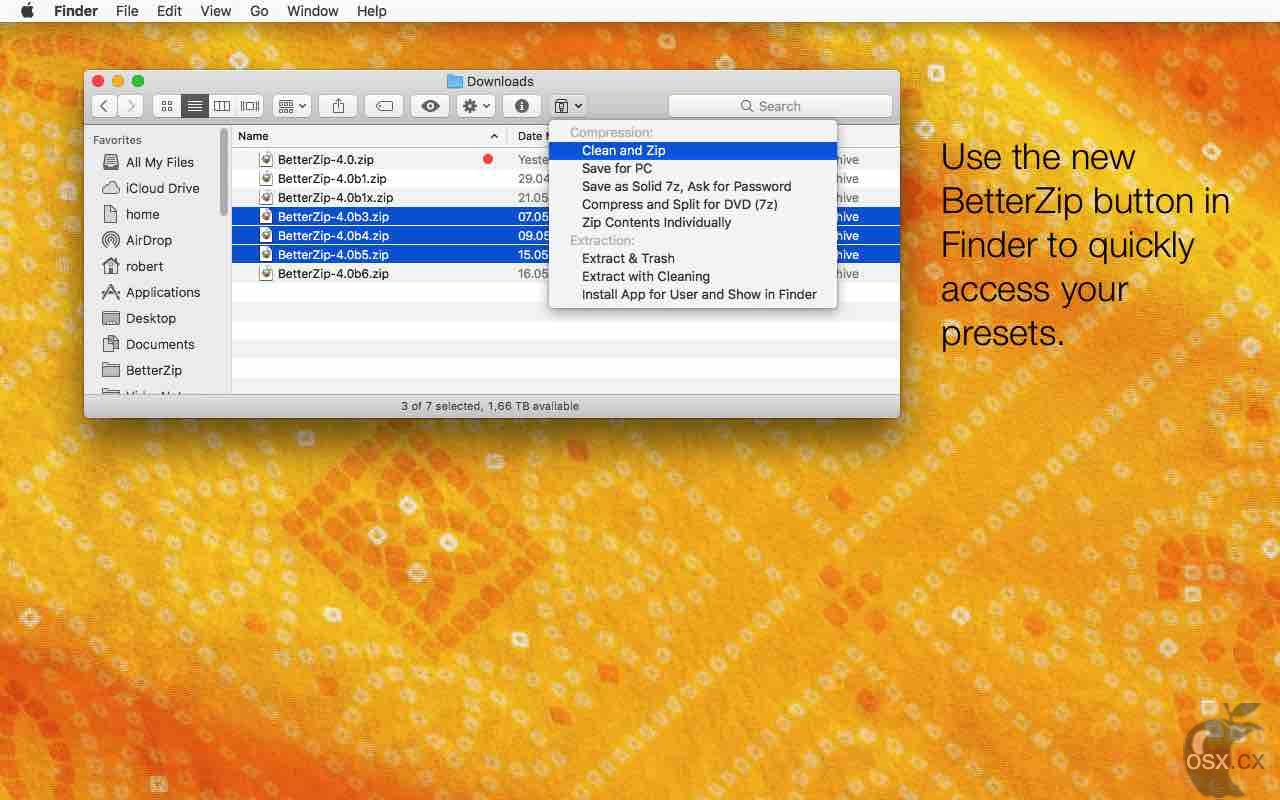1280x800 pixels.
Task: Choose Install App for User and Show in Finder
Action: 693,295
